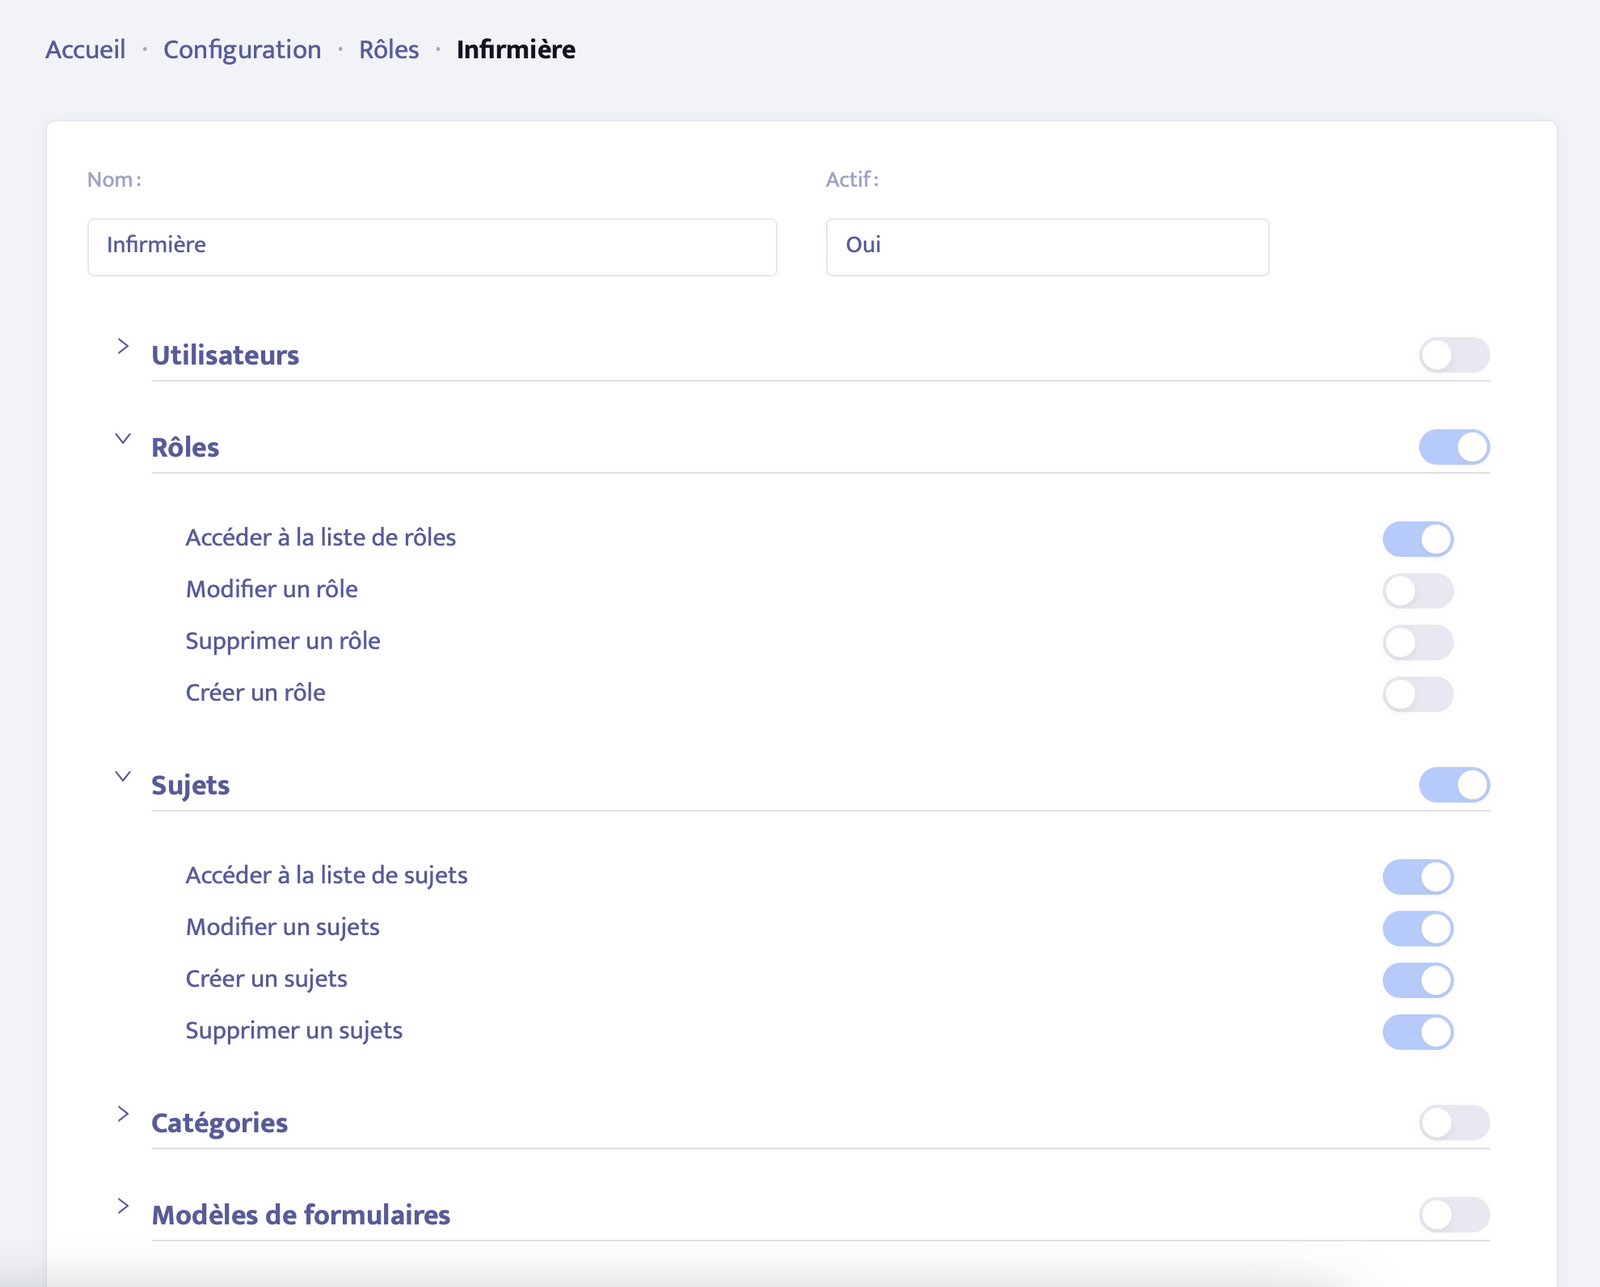Collapse the Rôles section
This screenshot has width=1600, height=1287.
click(x=123, y=438)
